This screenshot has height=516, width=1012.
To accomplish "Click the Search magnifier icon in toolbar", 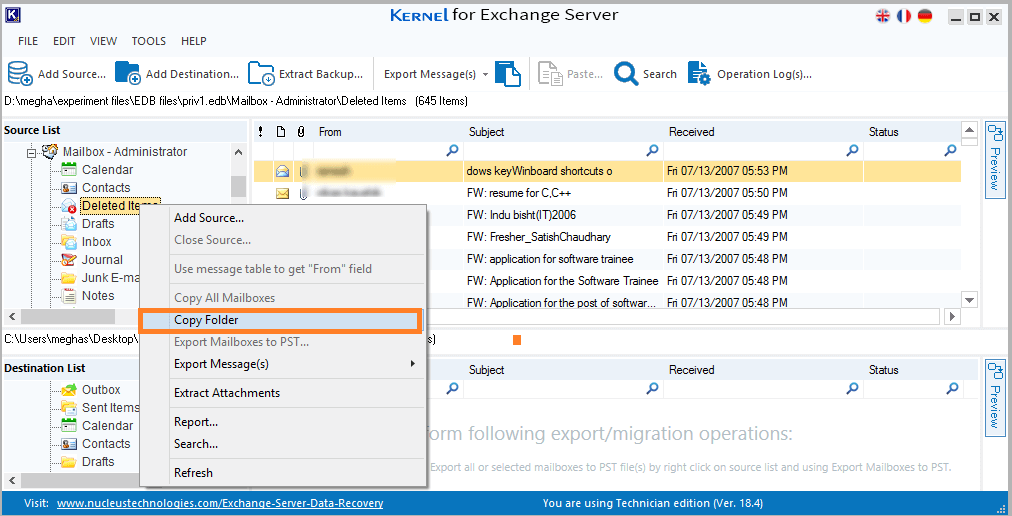I will click(626, 74).
